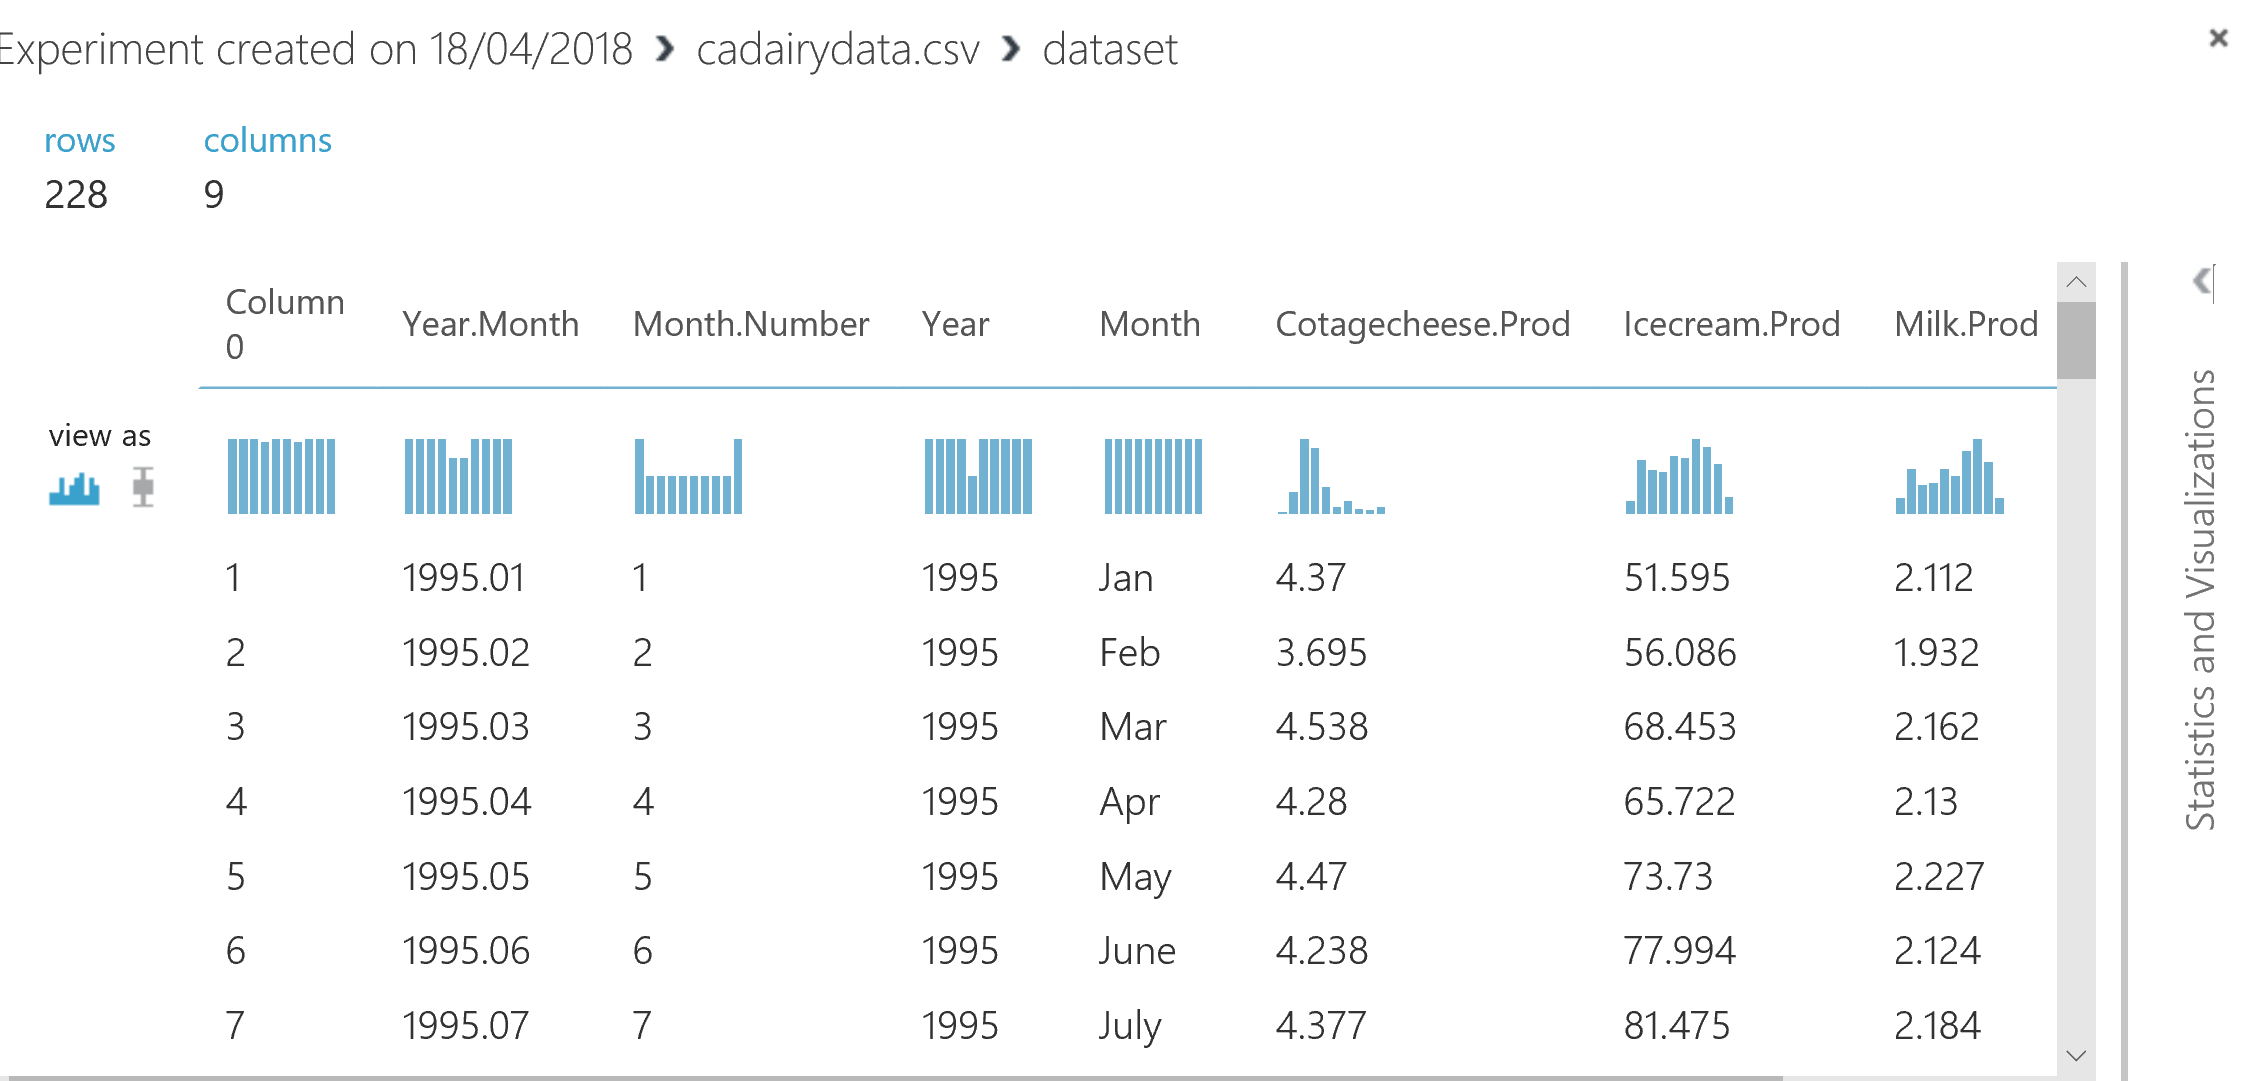Click the Column 0 histogram thumbnail
The width and height of the screenshot is (2268, 1081).
[281, 476]
